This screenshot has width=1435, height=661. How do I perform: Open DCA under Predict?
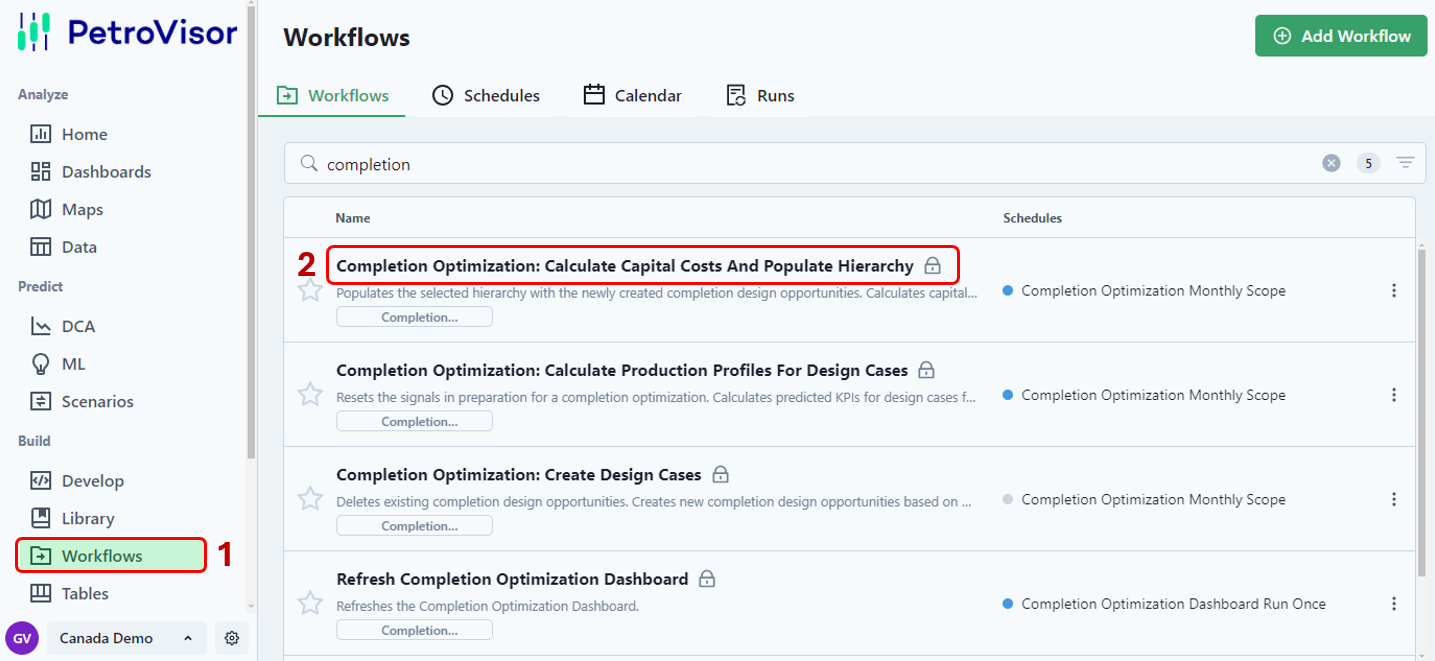pos(63,326)
